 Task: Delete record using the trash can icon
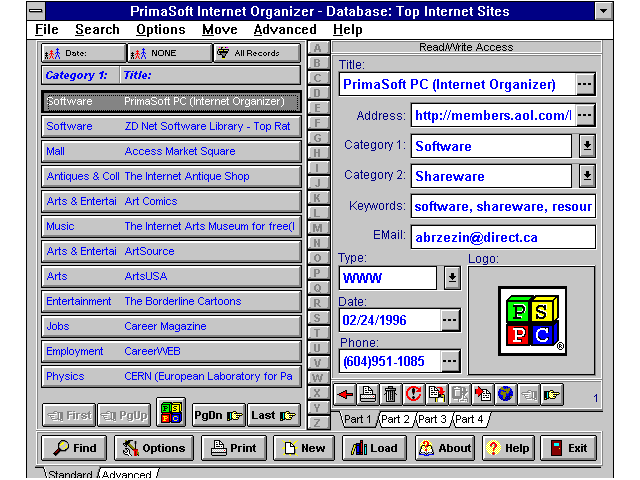[390, 394]
